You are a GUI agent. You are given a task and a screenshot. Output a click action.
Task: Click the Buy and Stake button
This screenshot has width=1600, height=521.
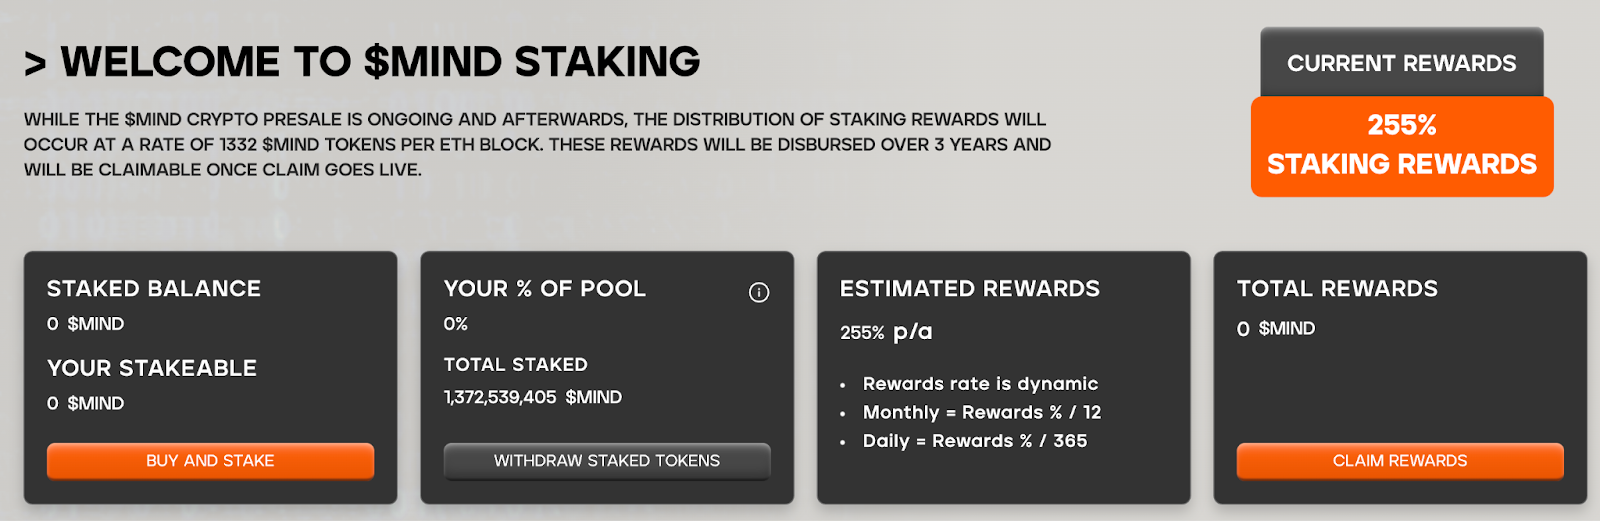point(210,461)
